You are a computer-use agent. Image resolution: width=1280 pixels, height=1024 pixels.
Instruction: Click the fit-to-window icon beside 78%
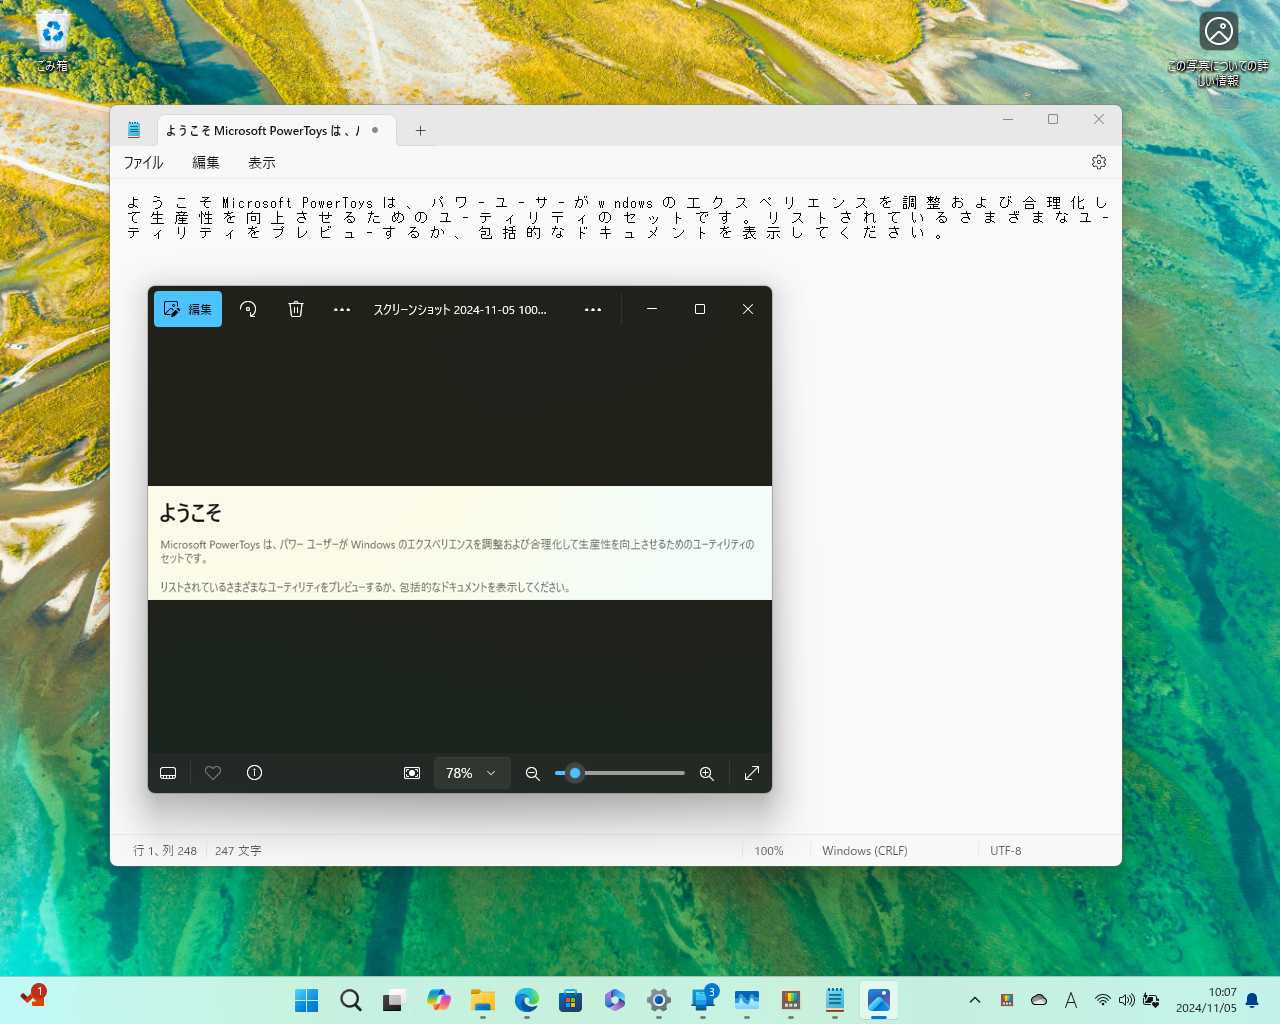point(412,773)
